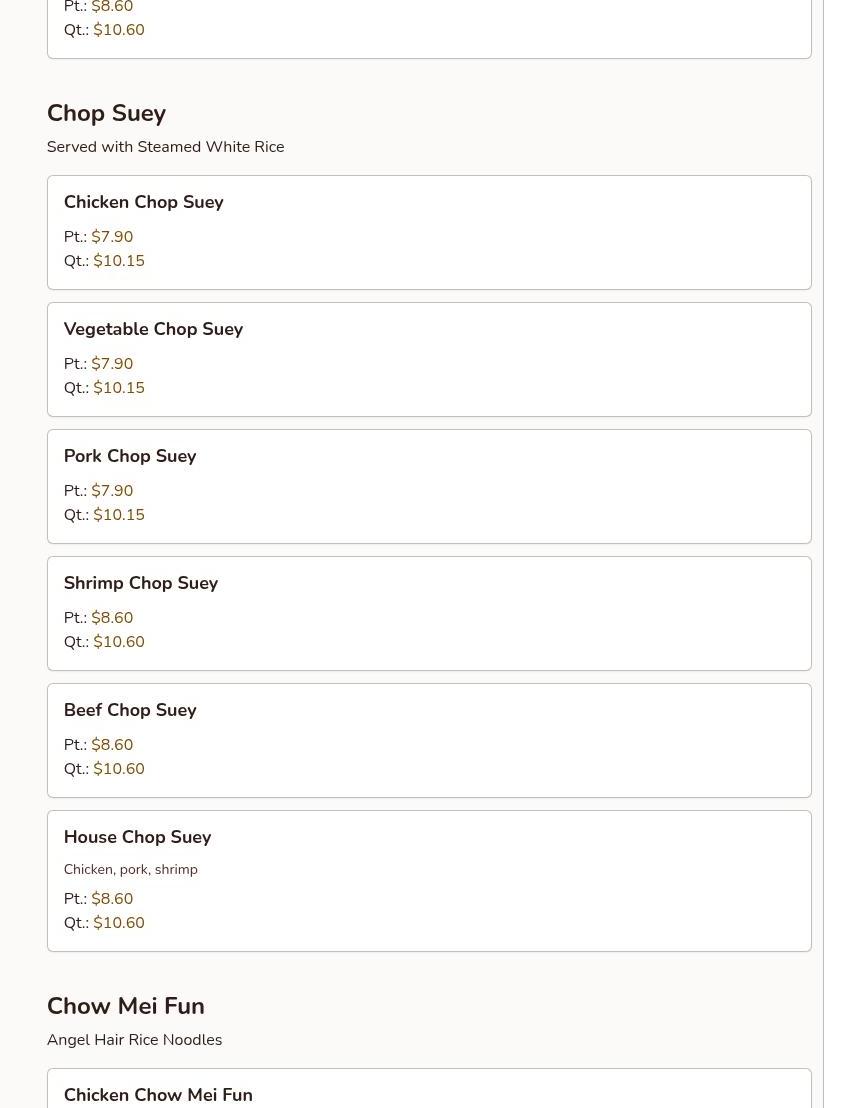Click the Chow Mei Fun section heading
Image resolution: width=844 pixels, height=1108 pixels.
tap(126, 1006)
